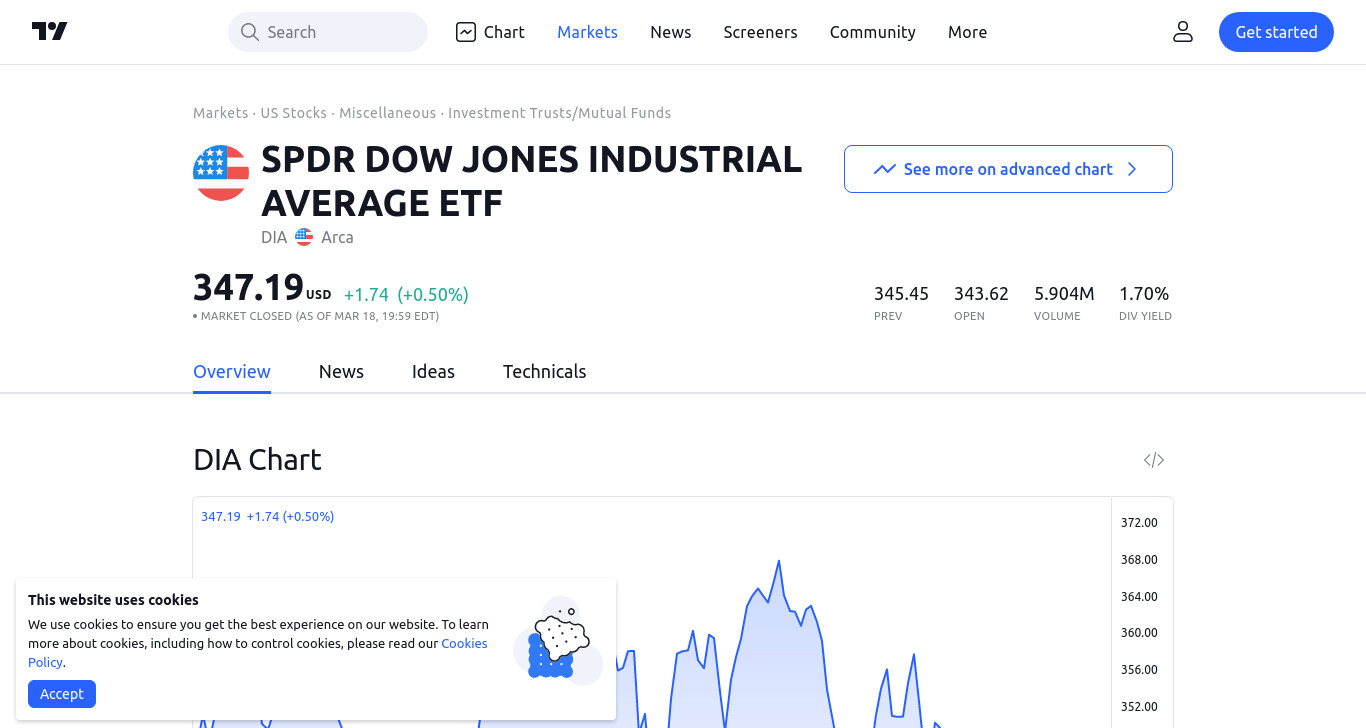1366x728 pixels.
Task: Open the user profile icon
Action: coord(1183,32)
